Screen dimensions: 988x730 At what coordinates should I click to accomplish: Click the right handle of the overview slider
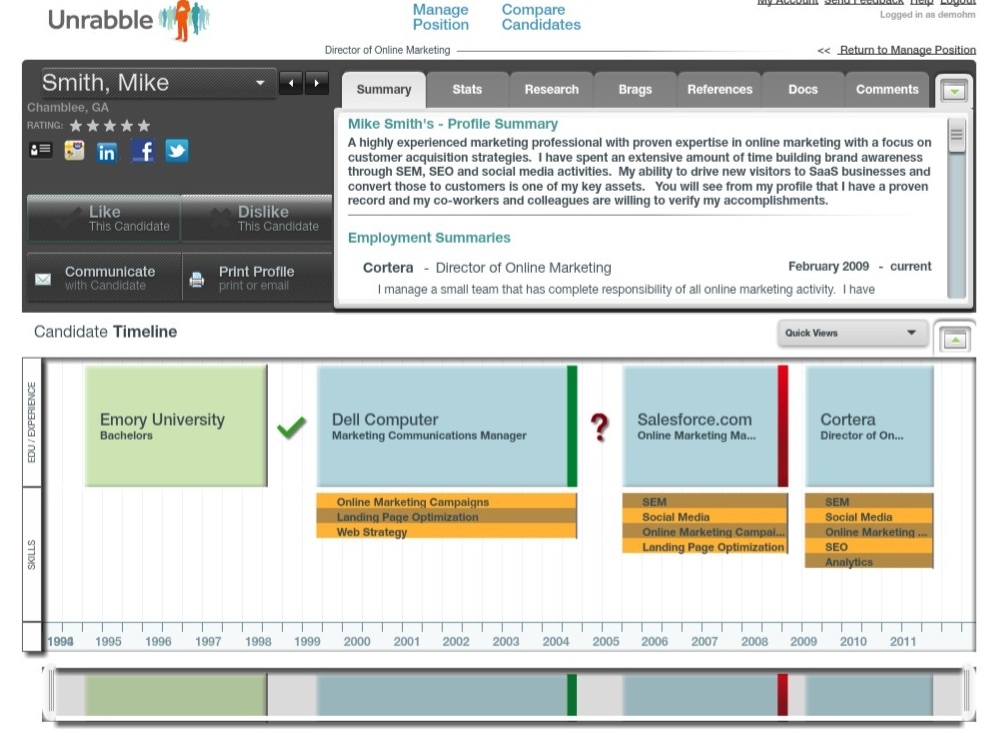[x=967, y=692]
